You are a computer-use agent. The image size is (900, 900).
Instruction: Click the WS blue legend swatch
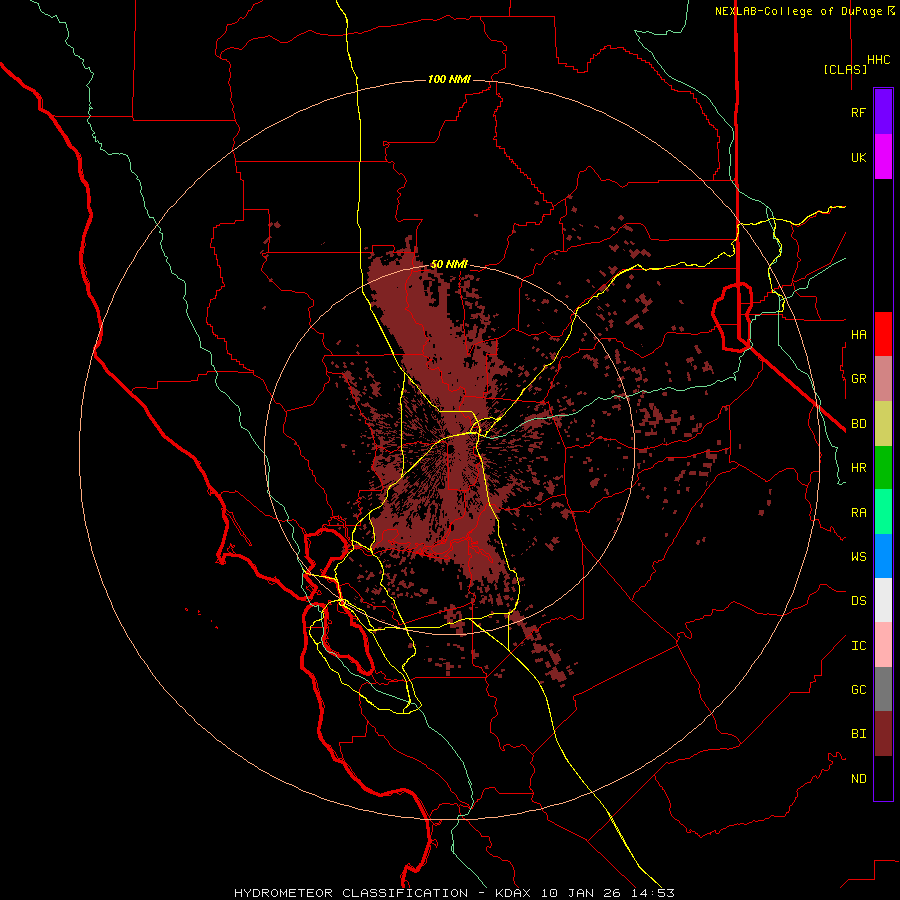pyautogui.click(x=883, y=556)
